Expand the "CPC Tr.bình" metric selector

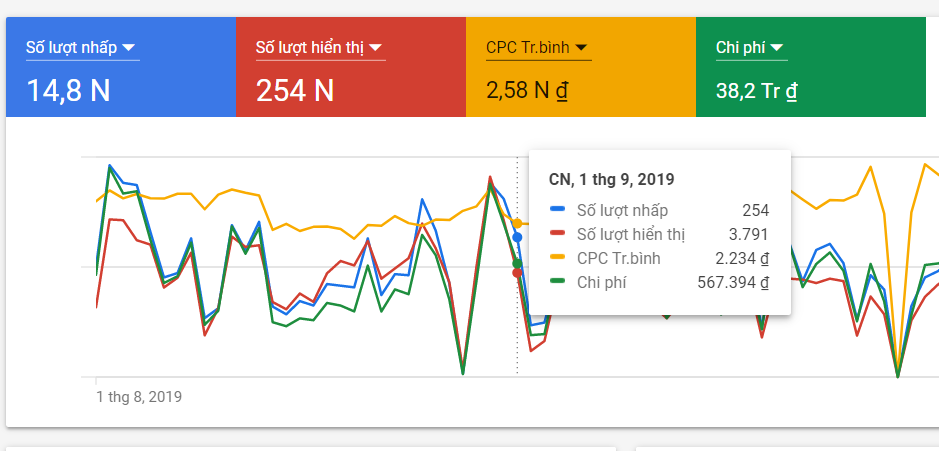[x=582, y=47]
